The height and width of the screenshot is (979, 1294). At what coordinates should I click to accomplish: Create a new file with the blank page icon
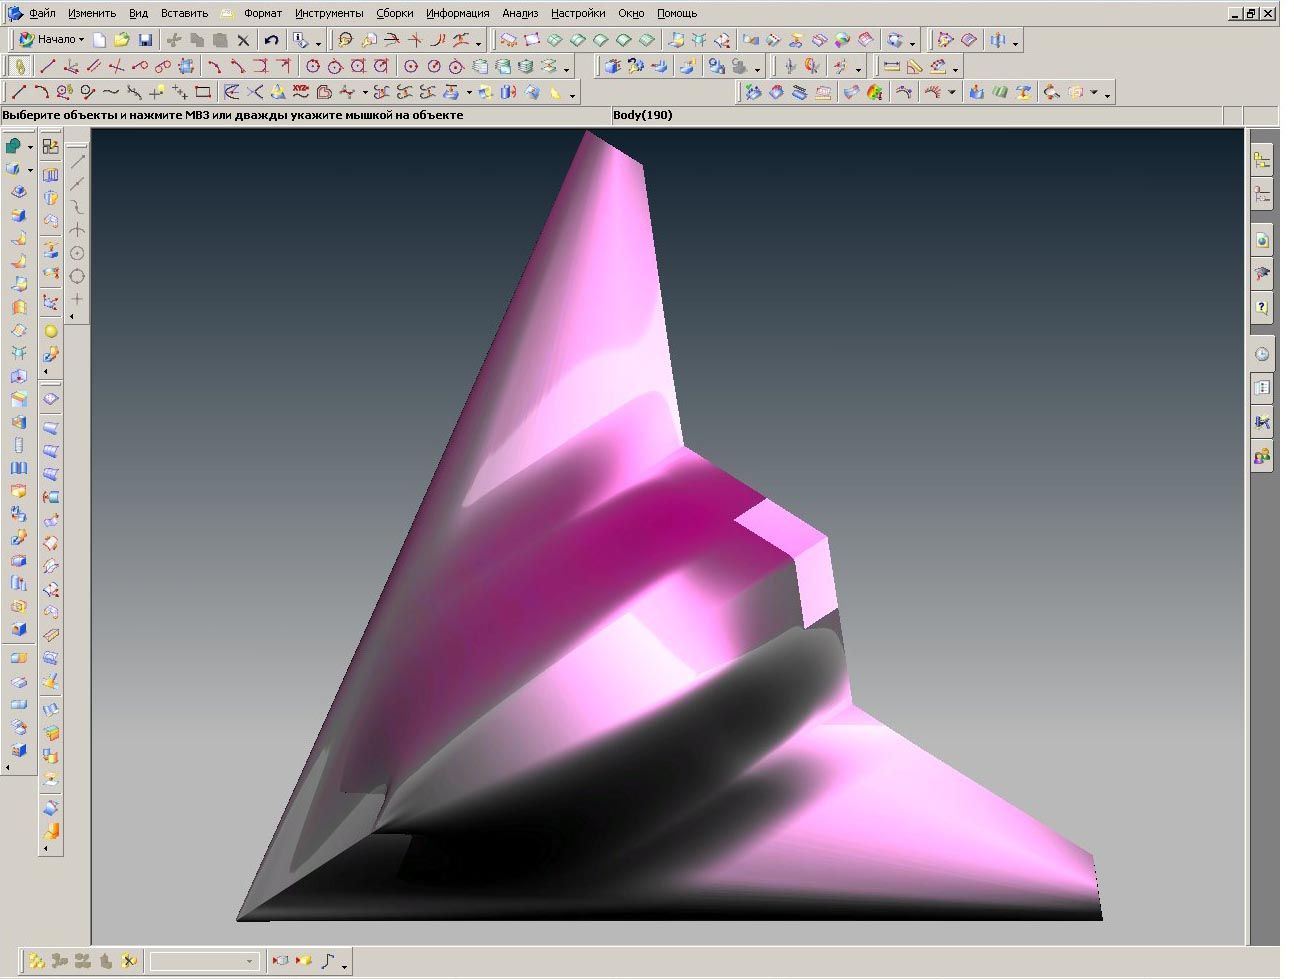pyautogui.click(x=99, y=40)
